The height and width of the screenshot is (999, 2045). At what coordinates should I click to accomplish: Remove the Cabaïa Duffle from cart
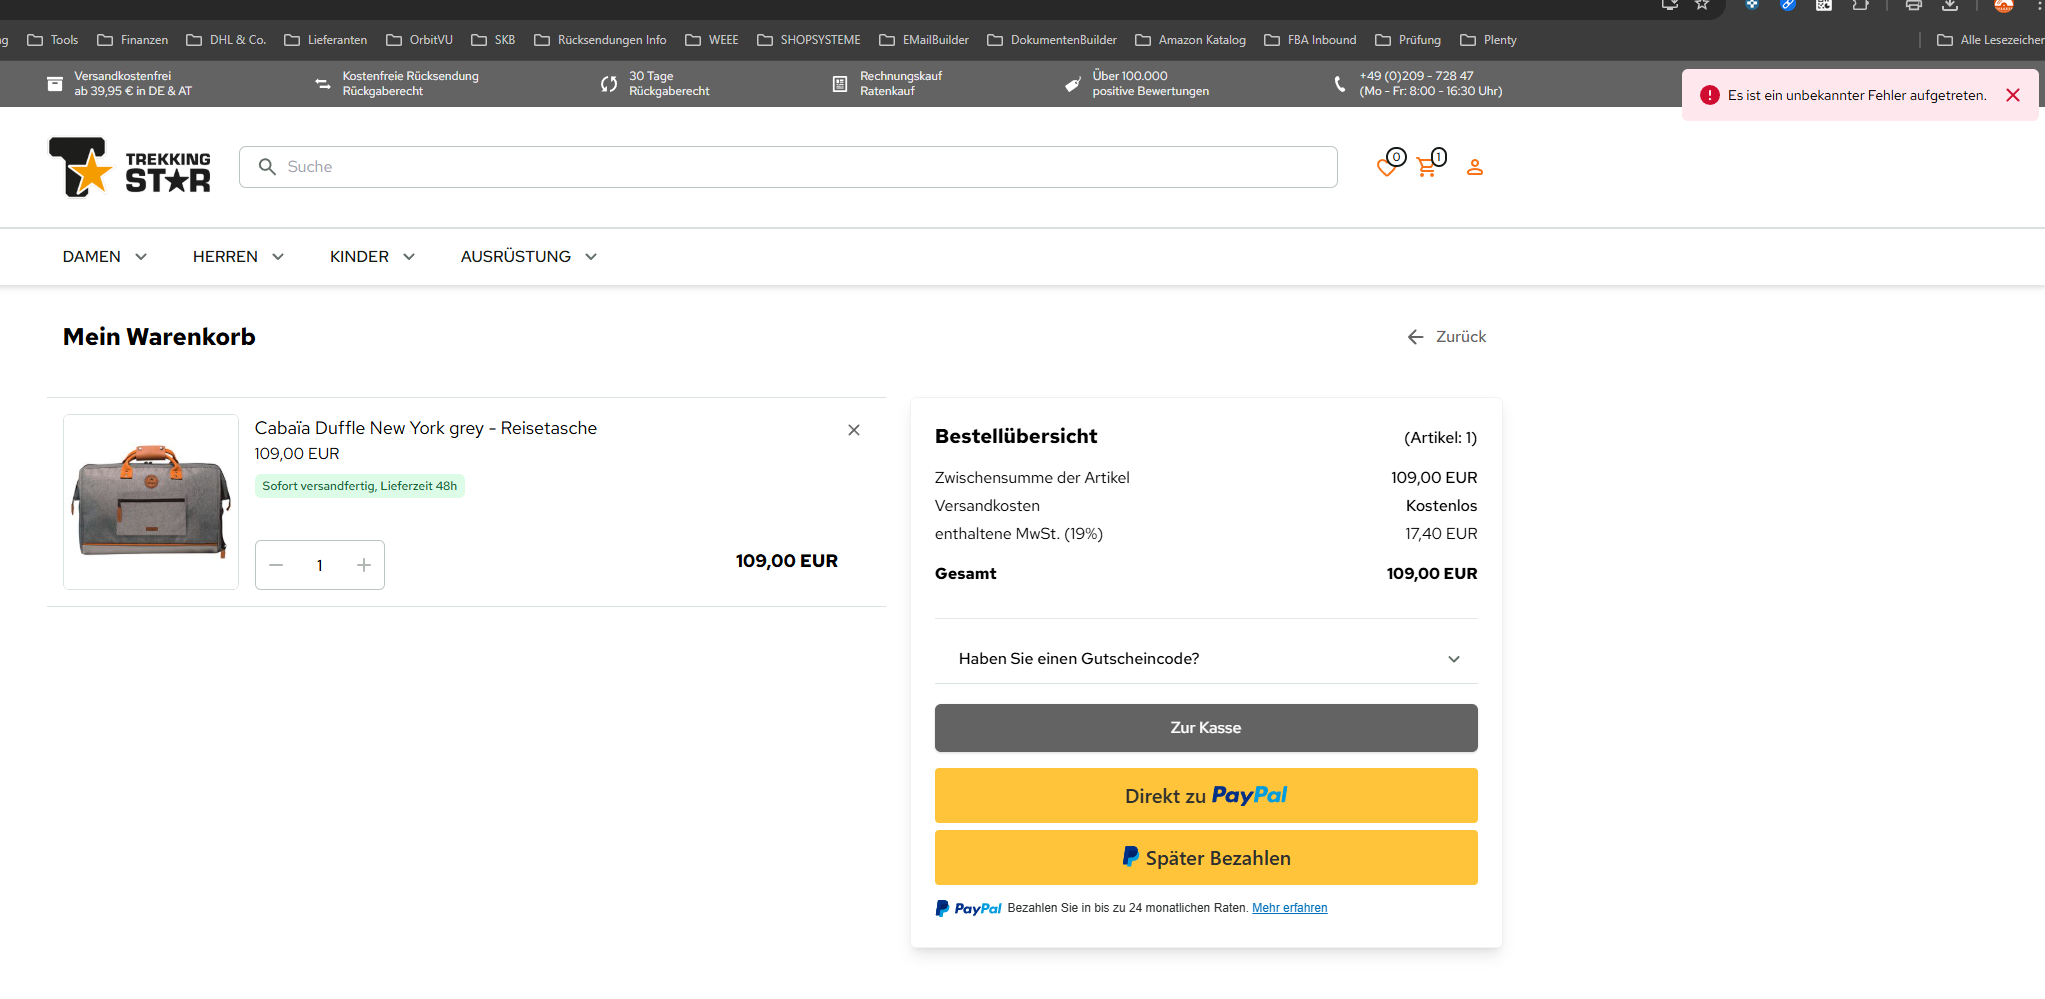(x=853, y=430)
